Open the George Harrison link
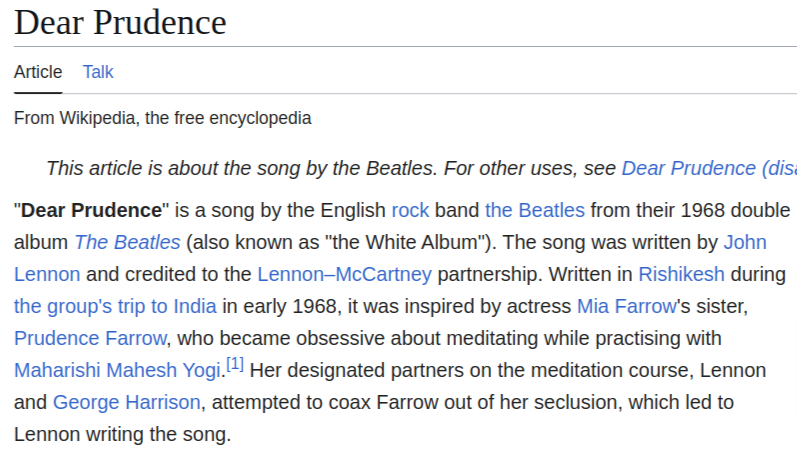This screenshot has height=457, width=797. click(127, 403)
